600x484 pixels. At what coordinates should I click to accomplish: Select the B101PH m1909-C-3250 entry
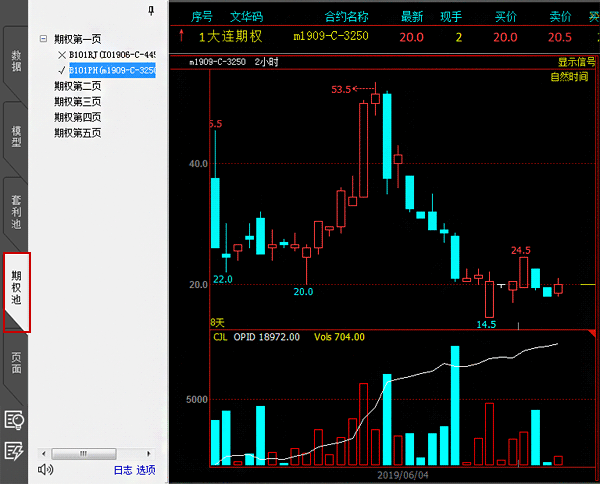tap(112, 70)
